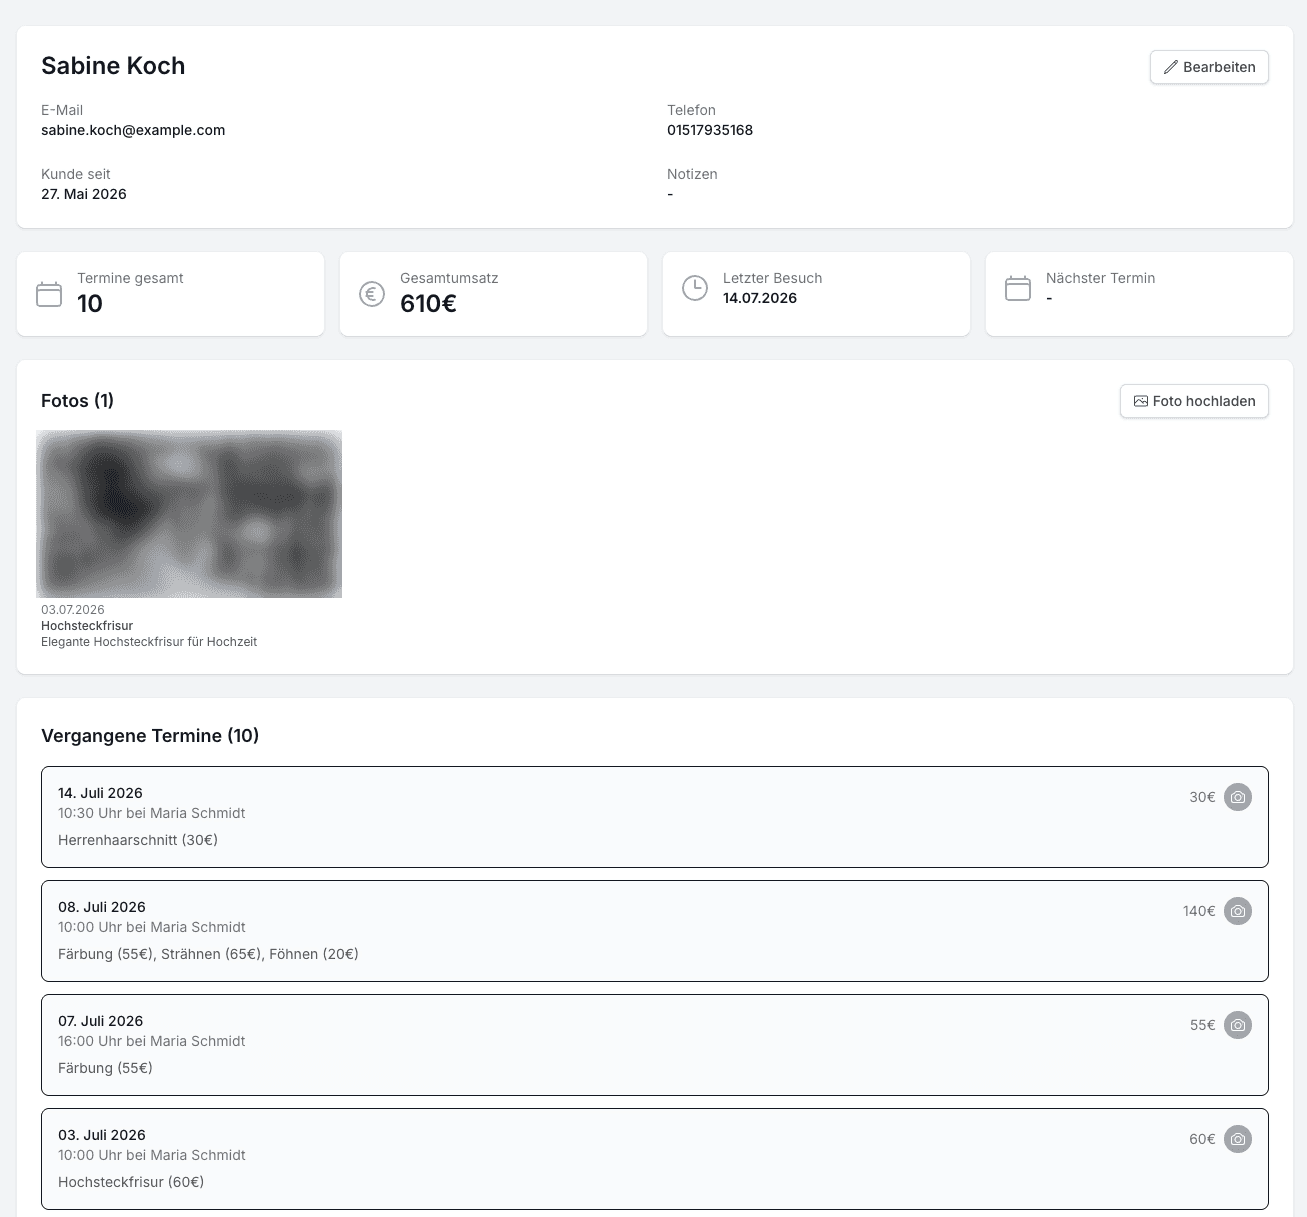The image size is (1307, 1217).
Task: Click the phone number 01517935168
Action: [x=710, y=130]
